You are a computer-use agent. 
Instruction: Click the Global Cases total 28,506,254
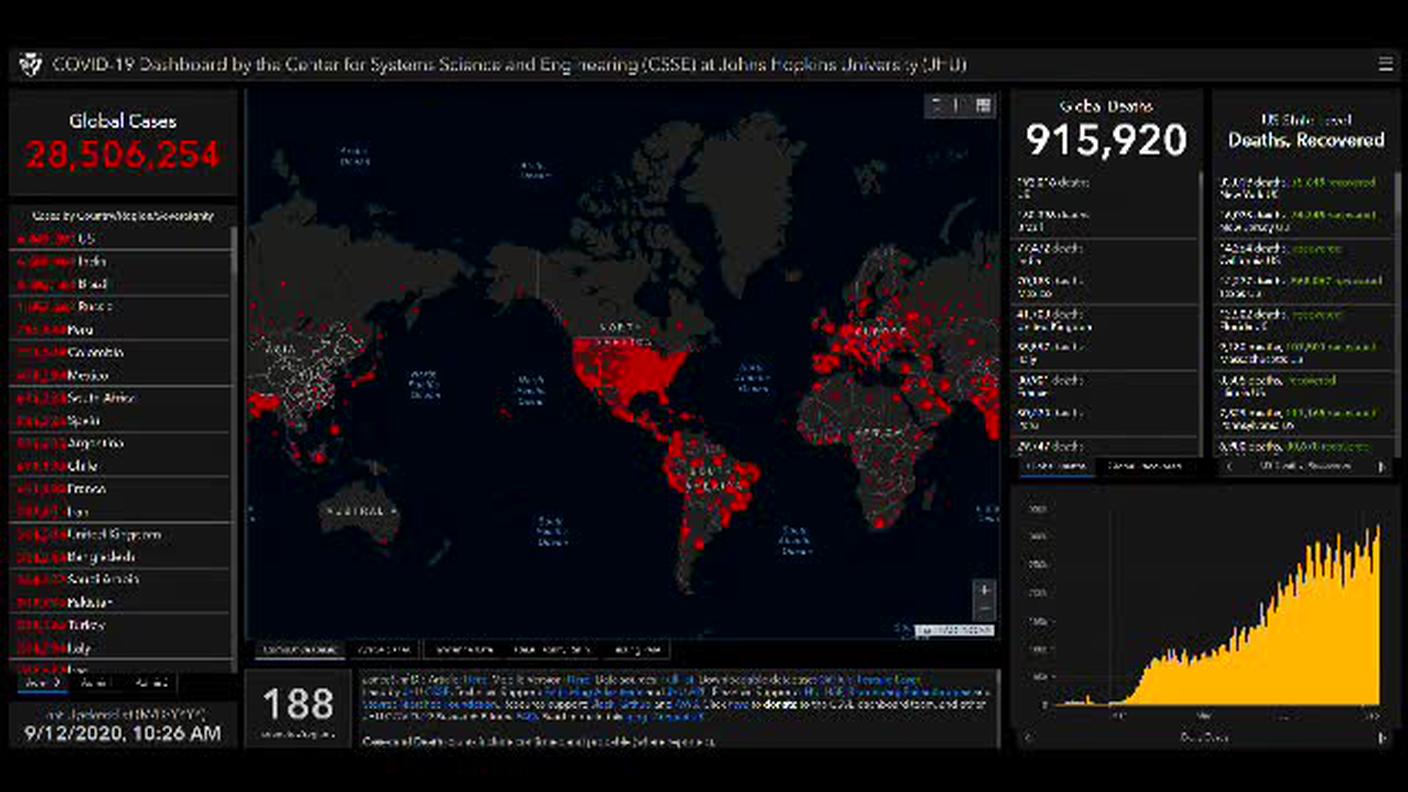point(123,155)
